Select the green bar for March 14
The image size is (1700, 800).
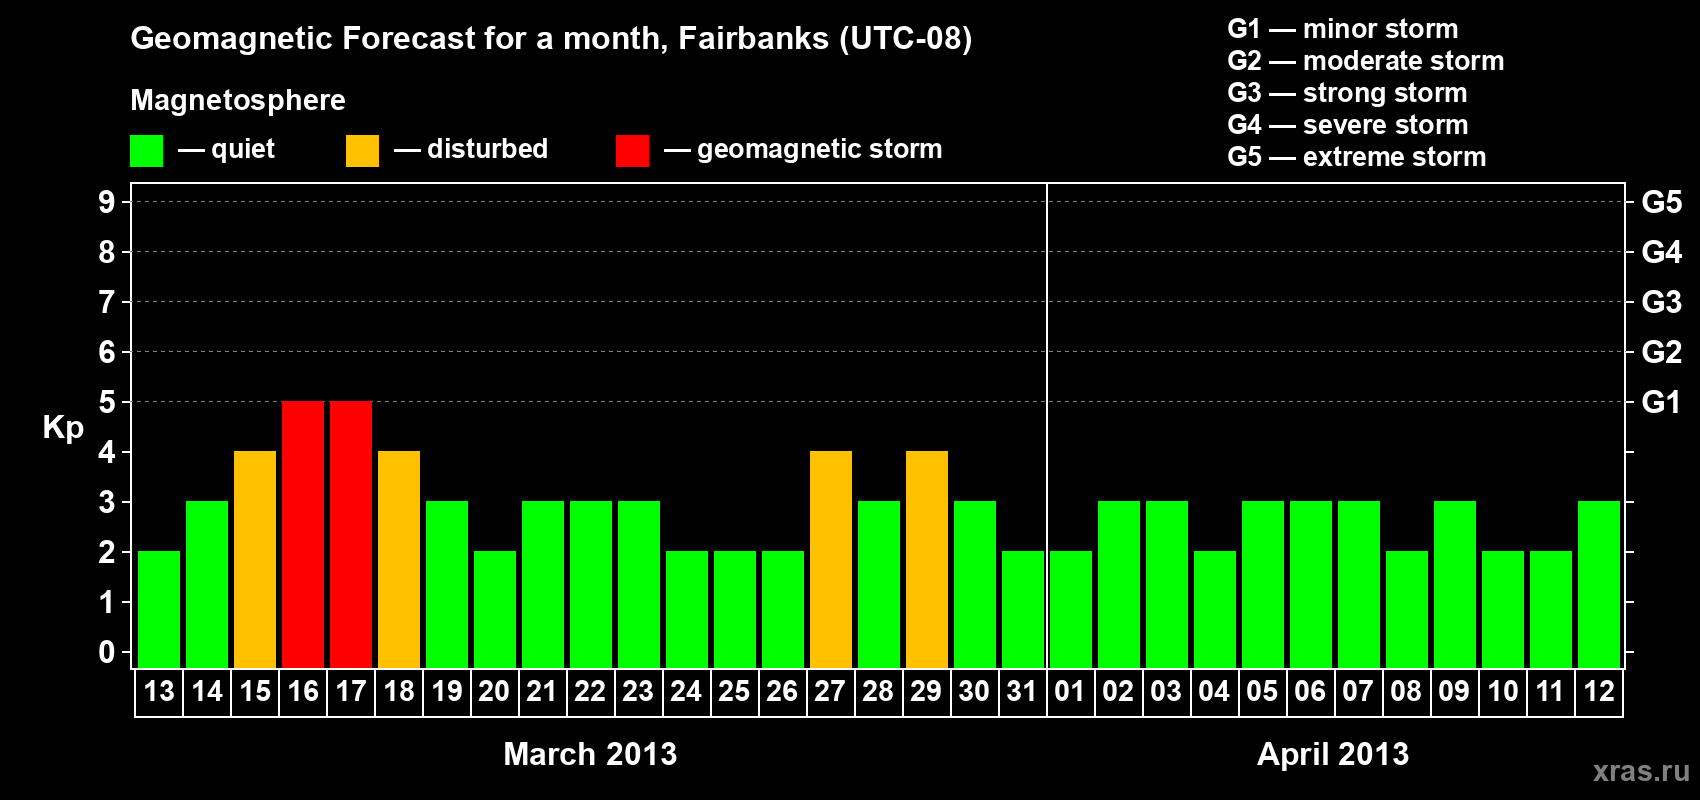pos(207,585)
